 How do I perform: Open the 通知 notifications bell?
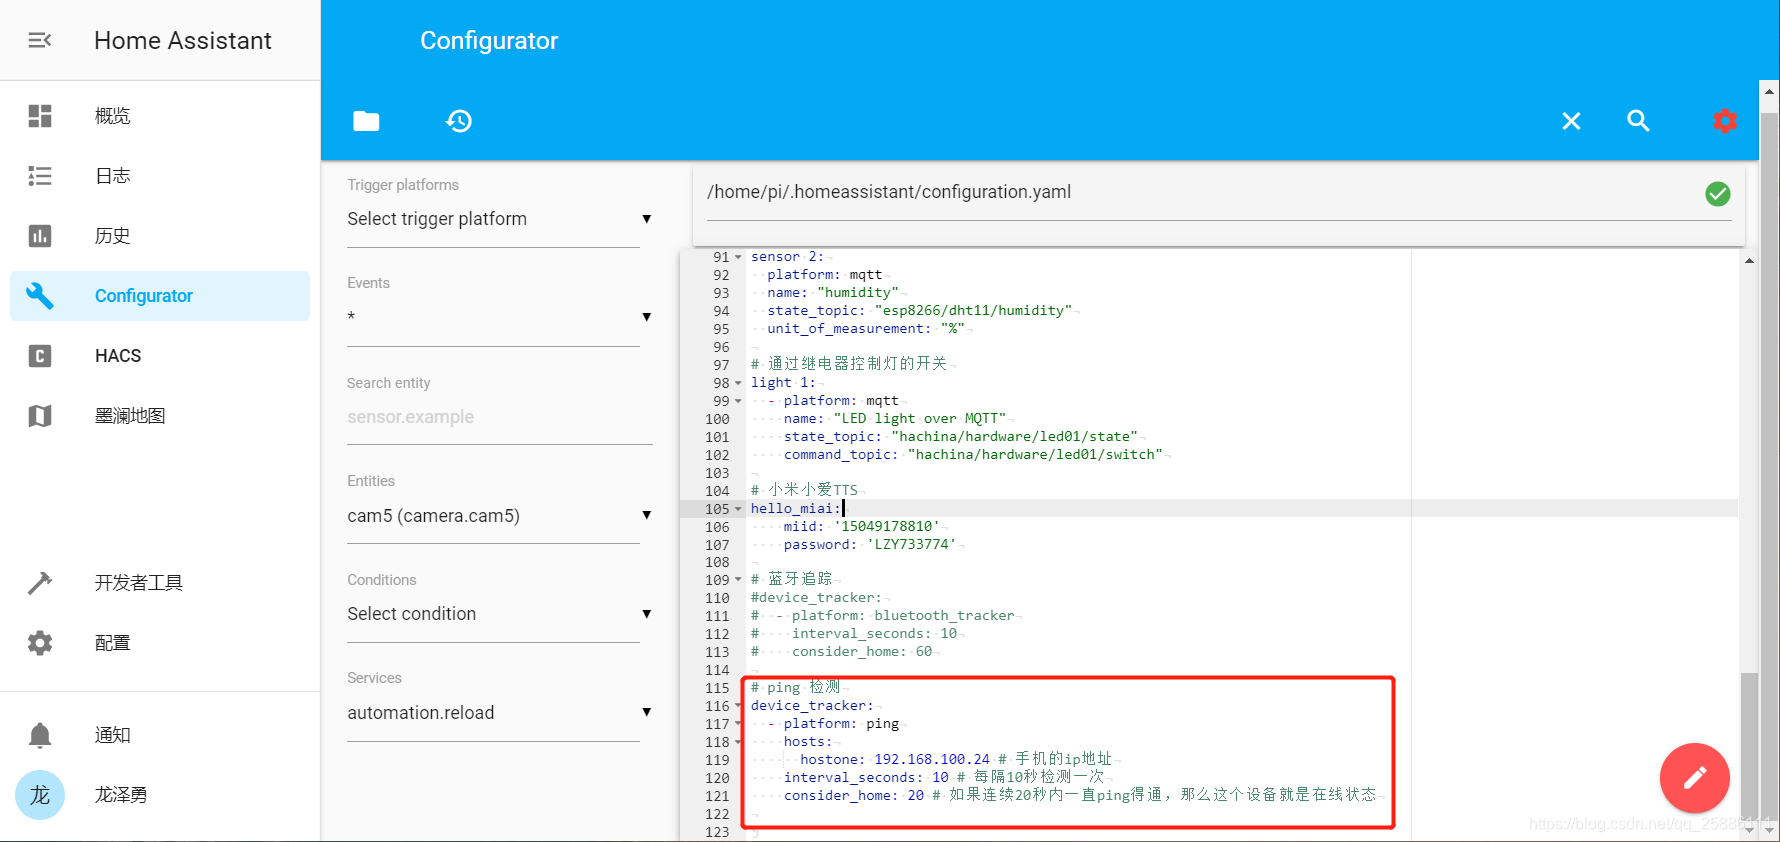(x=40, y=735)
